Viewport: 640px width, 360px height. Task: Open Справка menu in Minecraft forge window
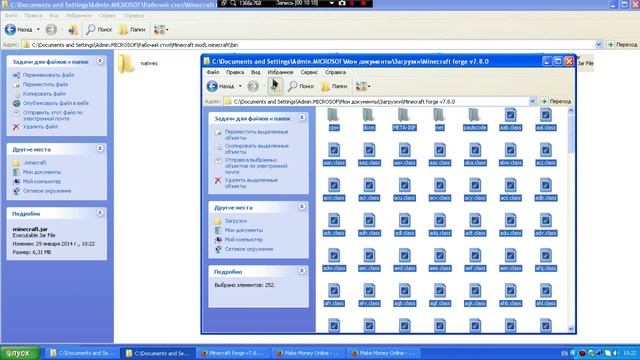tap(336, 72)
